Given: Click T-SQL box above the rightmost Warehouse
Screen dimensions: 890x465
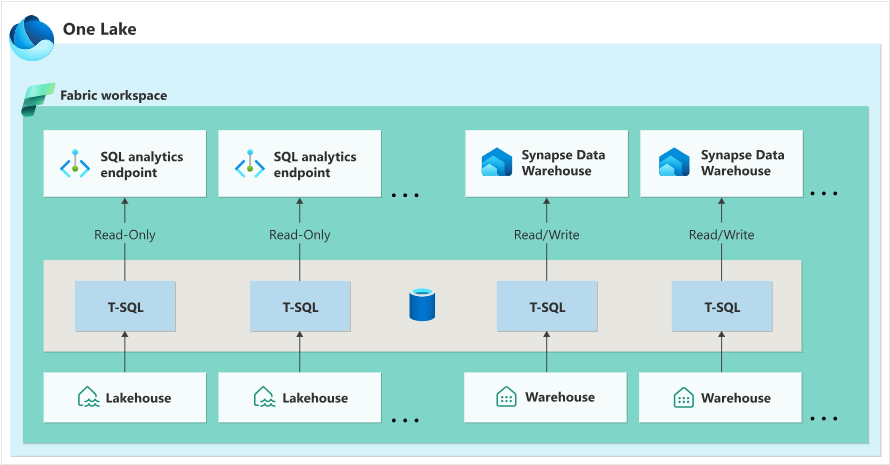Looking at the screenshot, I should 722,307.
